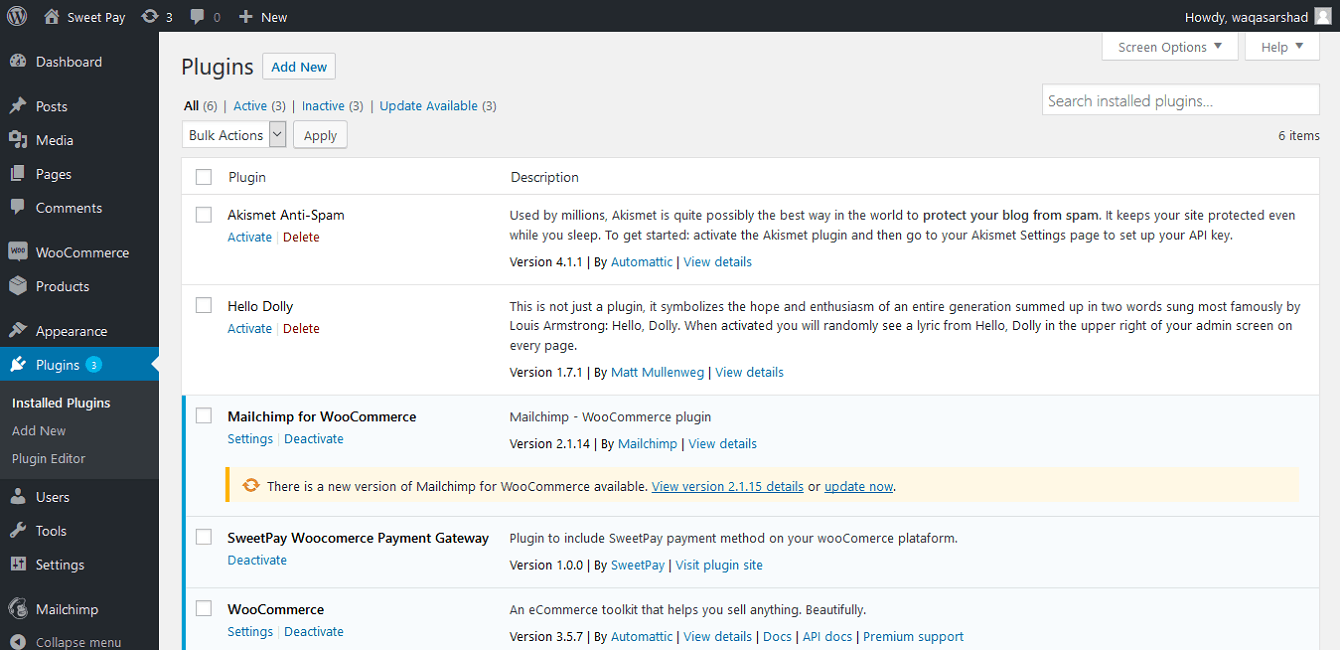The image size is (1340, 650).
Task: Click the Settings sliders icon
Action: point(18,565)
